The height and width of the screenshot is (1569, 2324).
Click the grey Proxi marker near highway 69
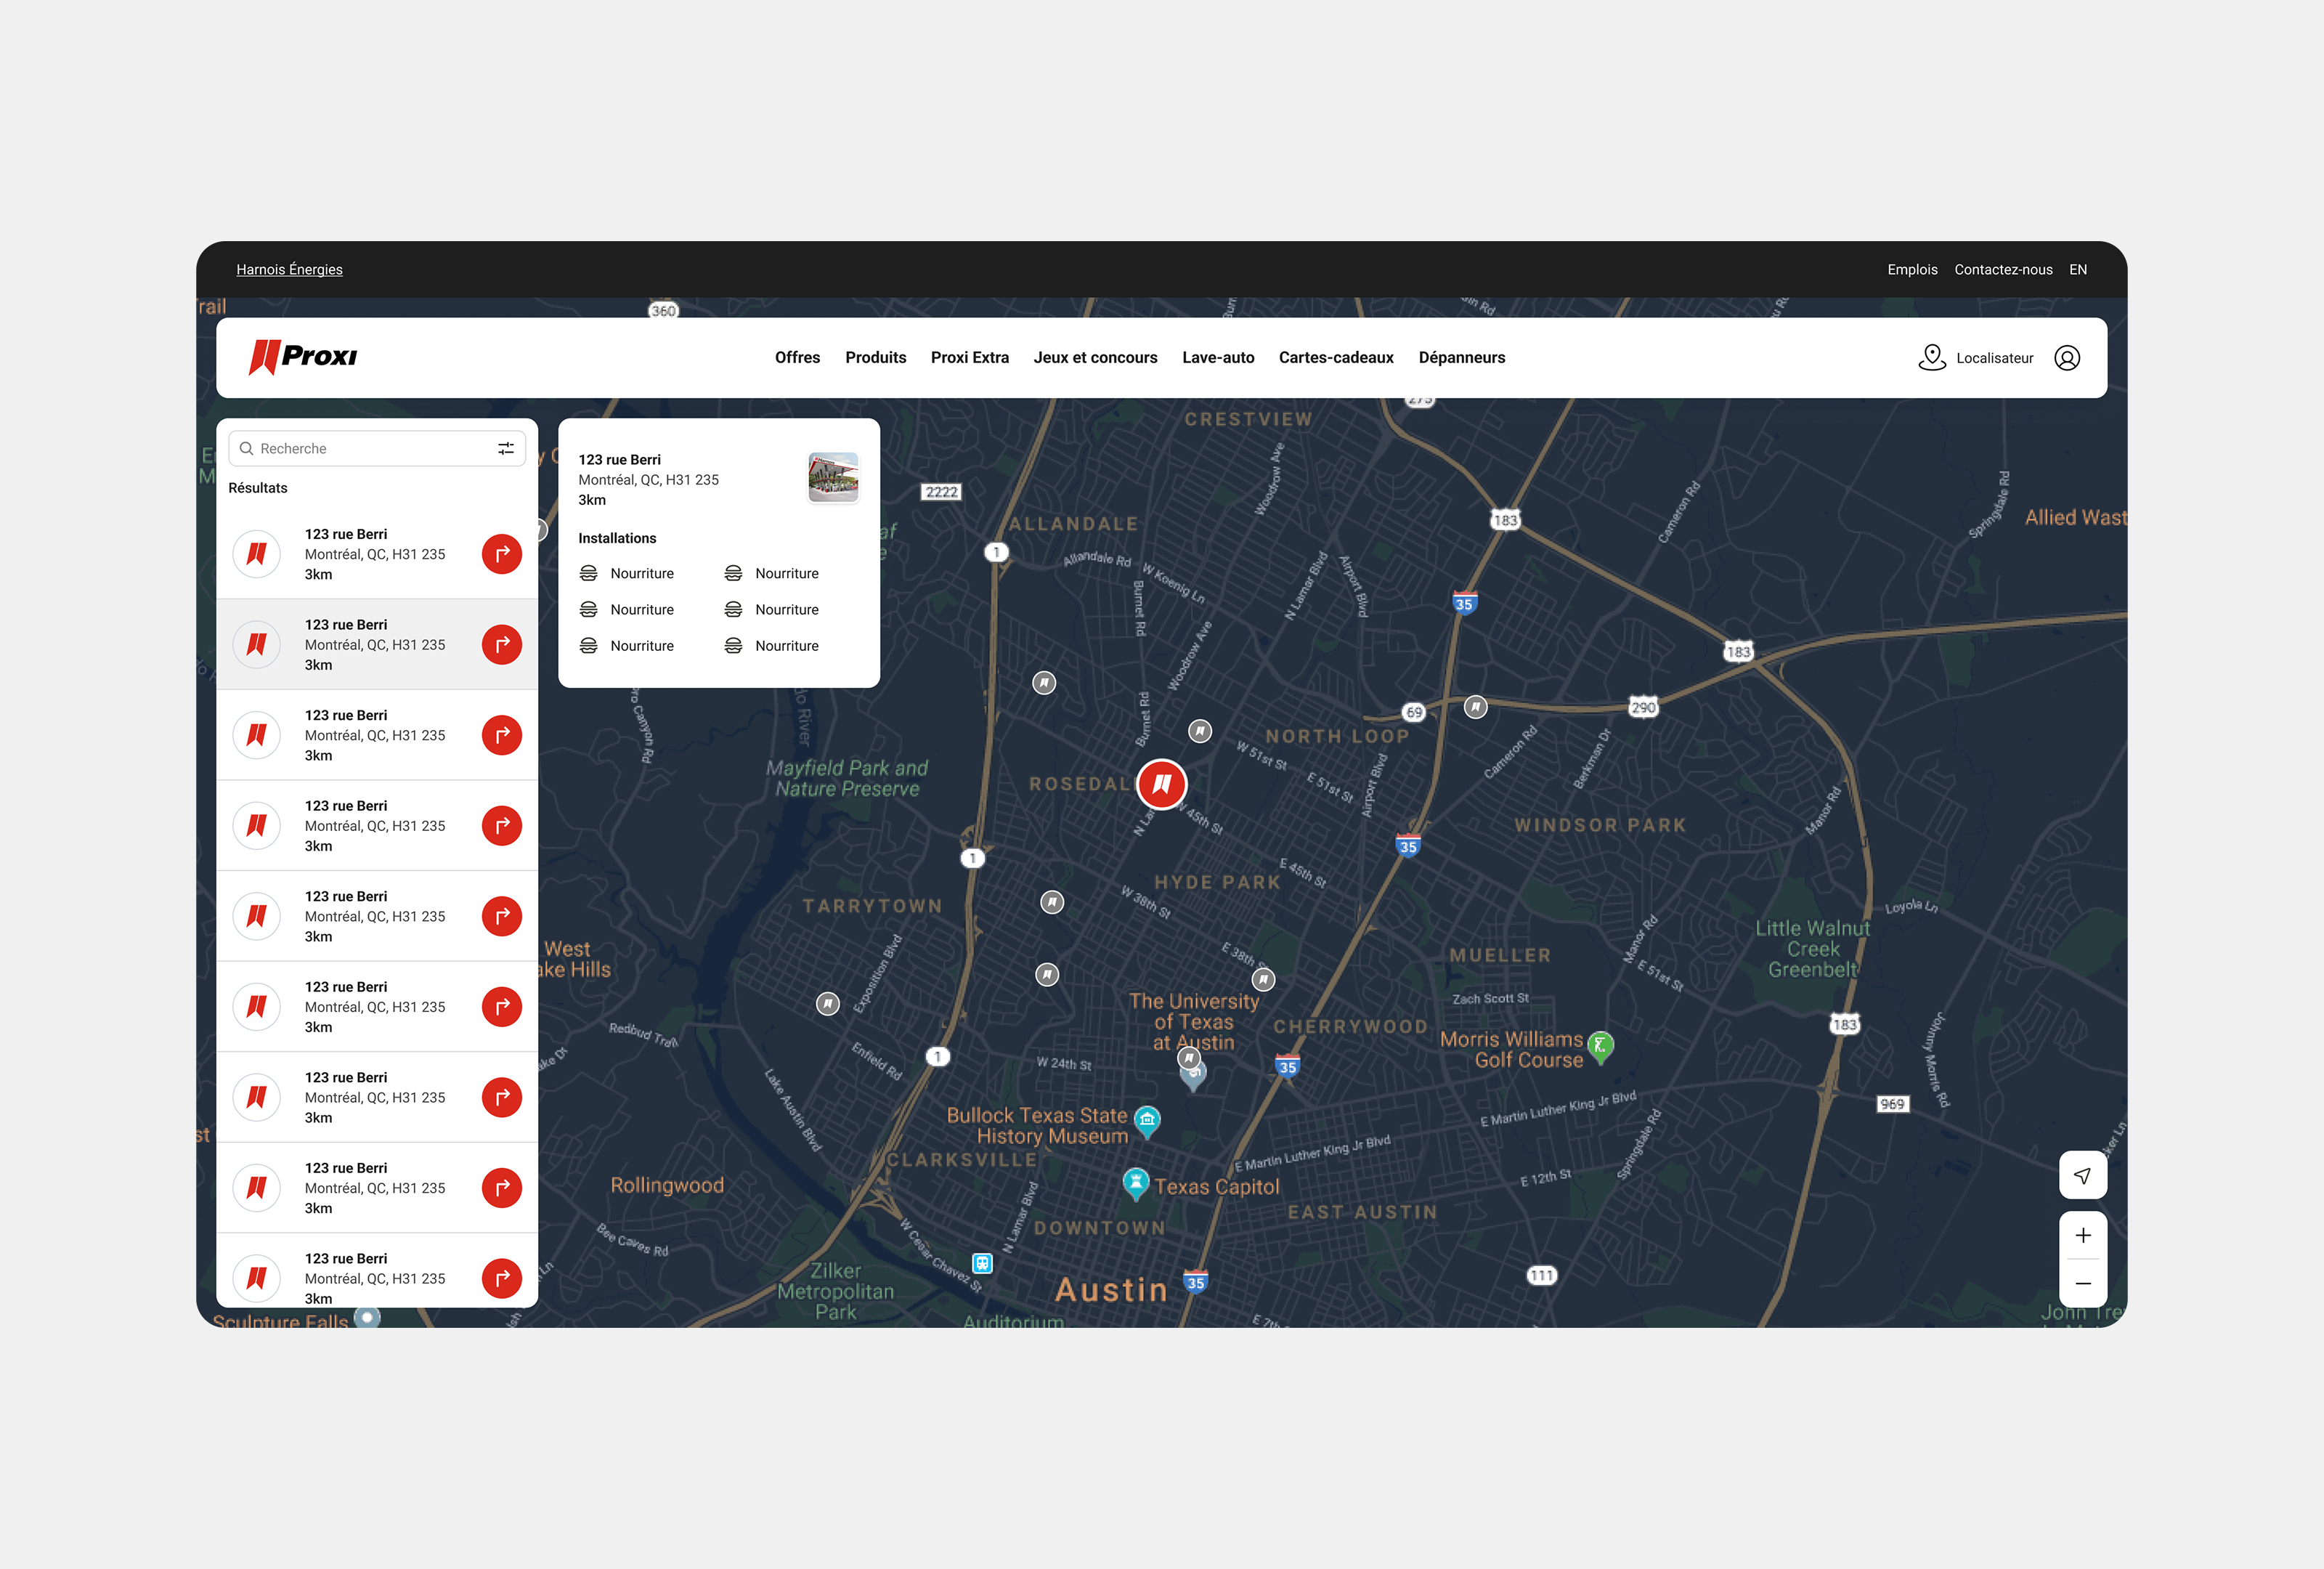point(1475,707)
